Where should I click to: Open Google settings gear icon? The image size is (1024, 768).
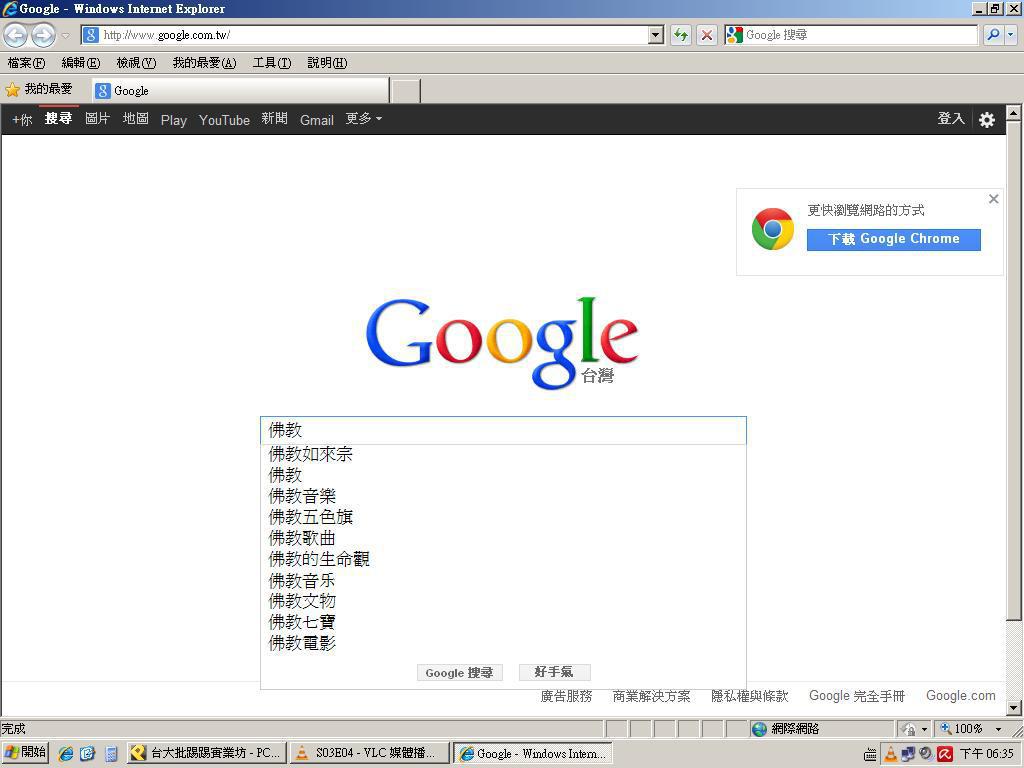click(x=986, y=120)
